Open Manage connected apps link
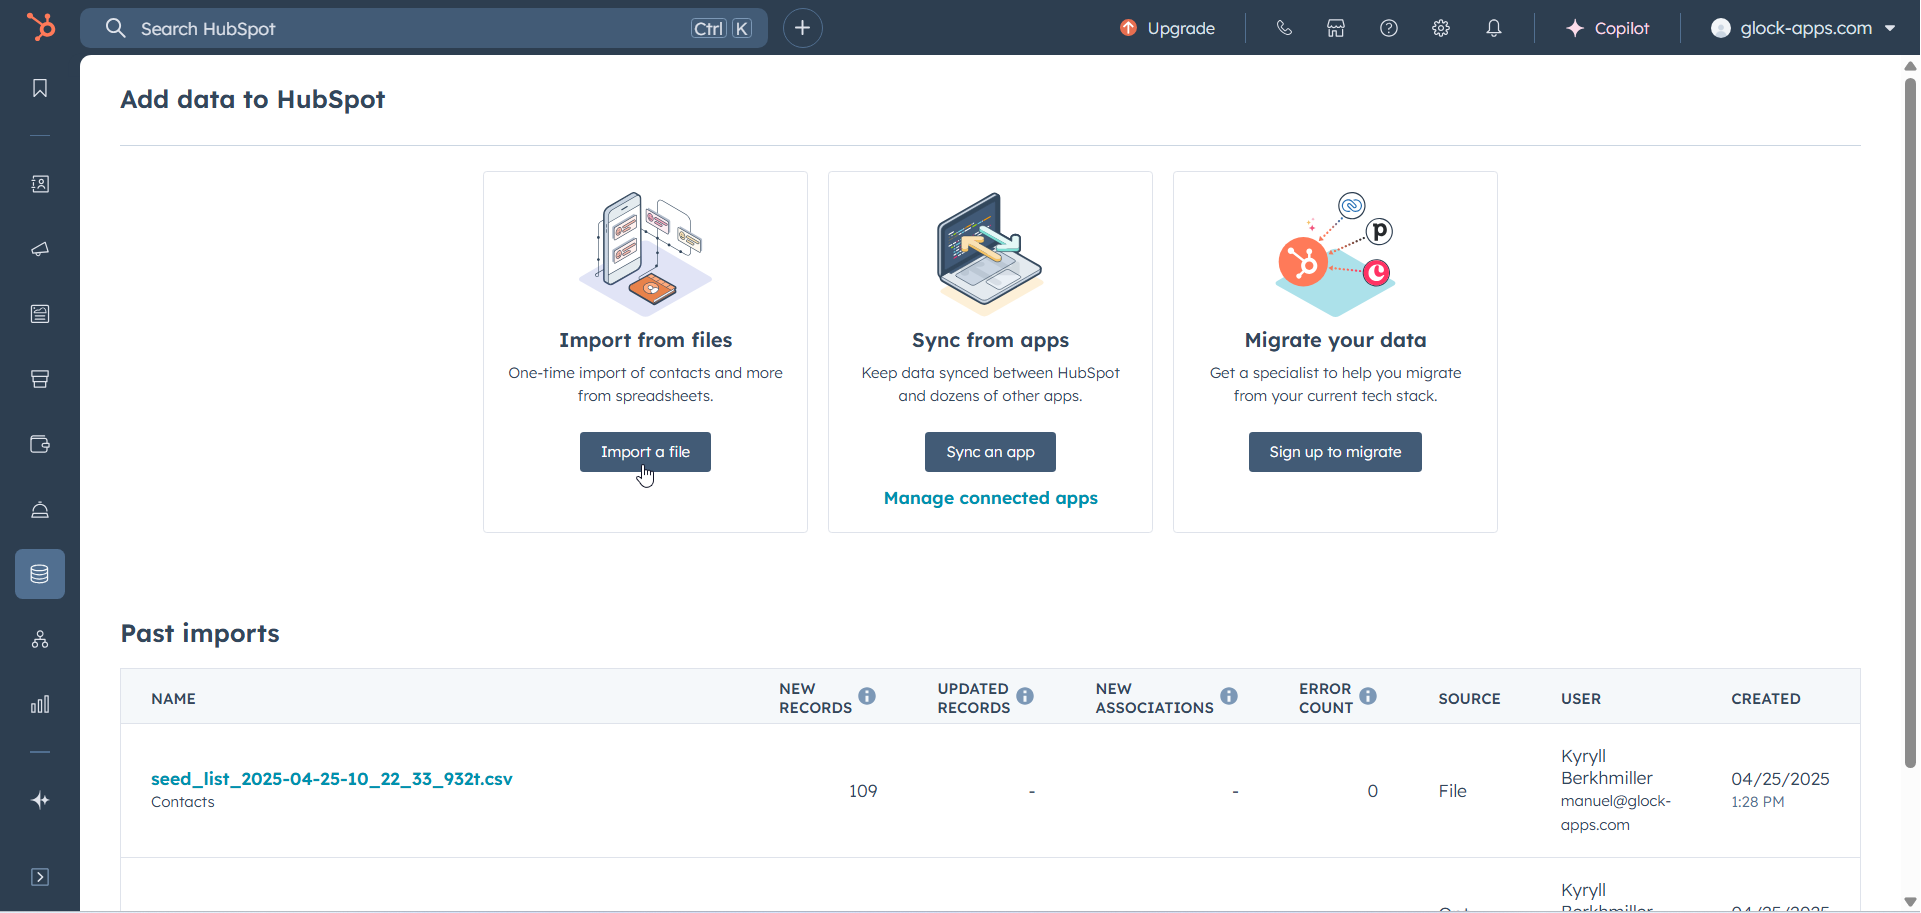1921x913 pixels. [x=991, y=498]
